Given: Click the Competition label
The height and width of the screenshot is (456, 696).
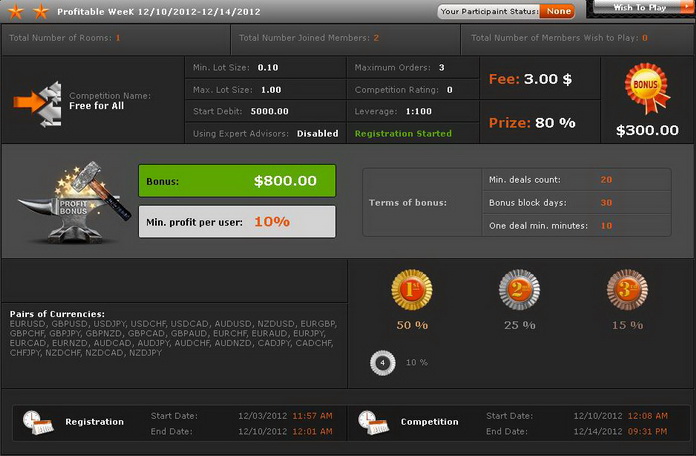Looking at the screenshot, I should coord(430,422).
